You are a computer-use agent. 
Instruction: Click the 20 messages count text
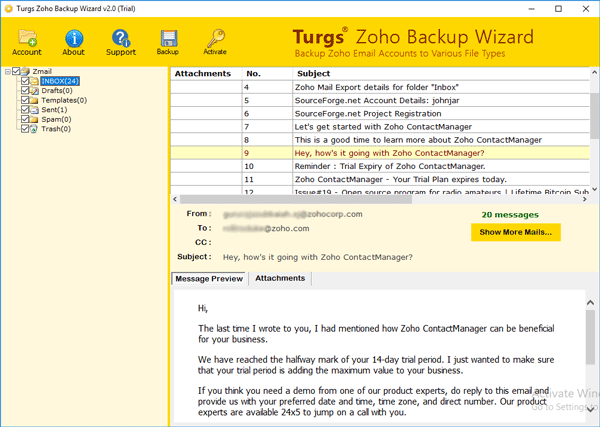(510, 215)
